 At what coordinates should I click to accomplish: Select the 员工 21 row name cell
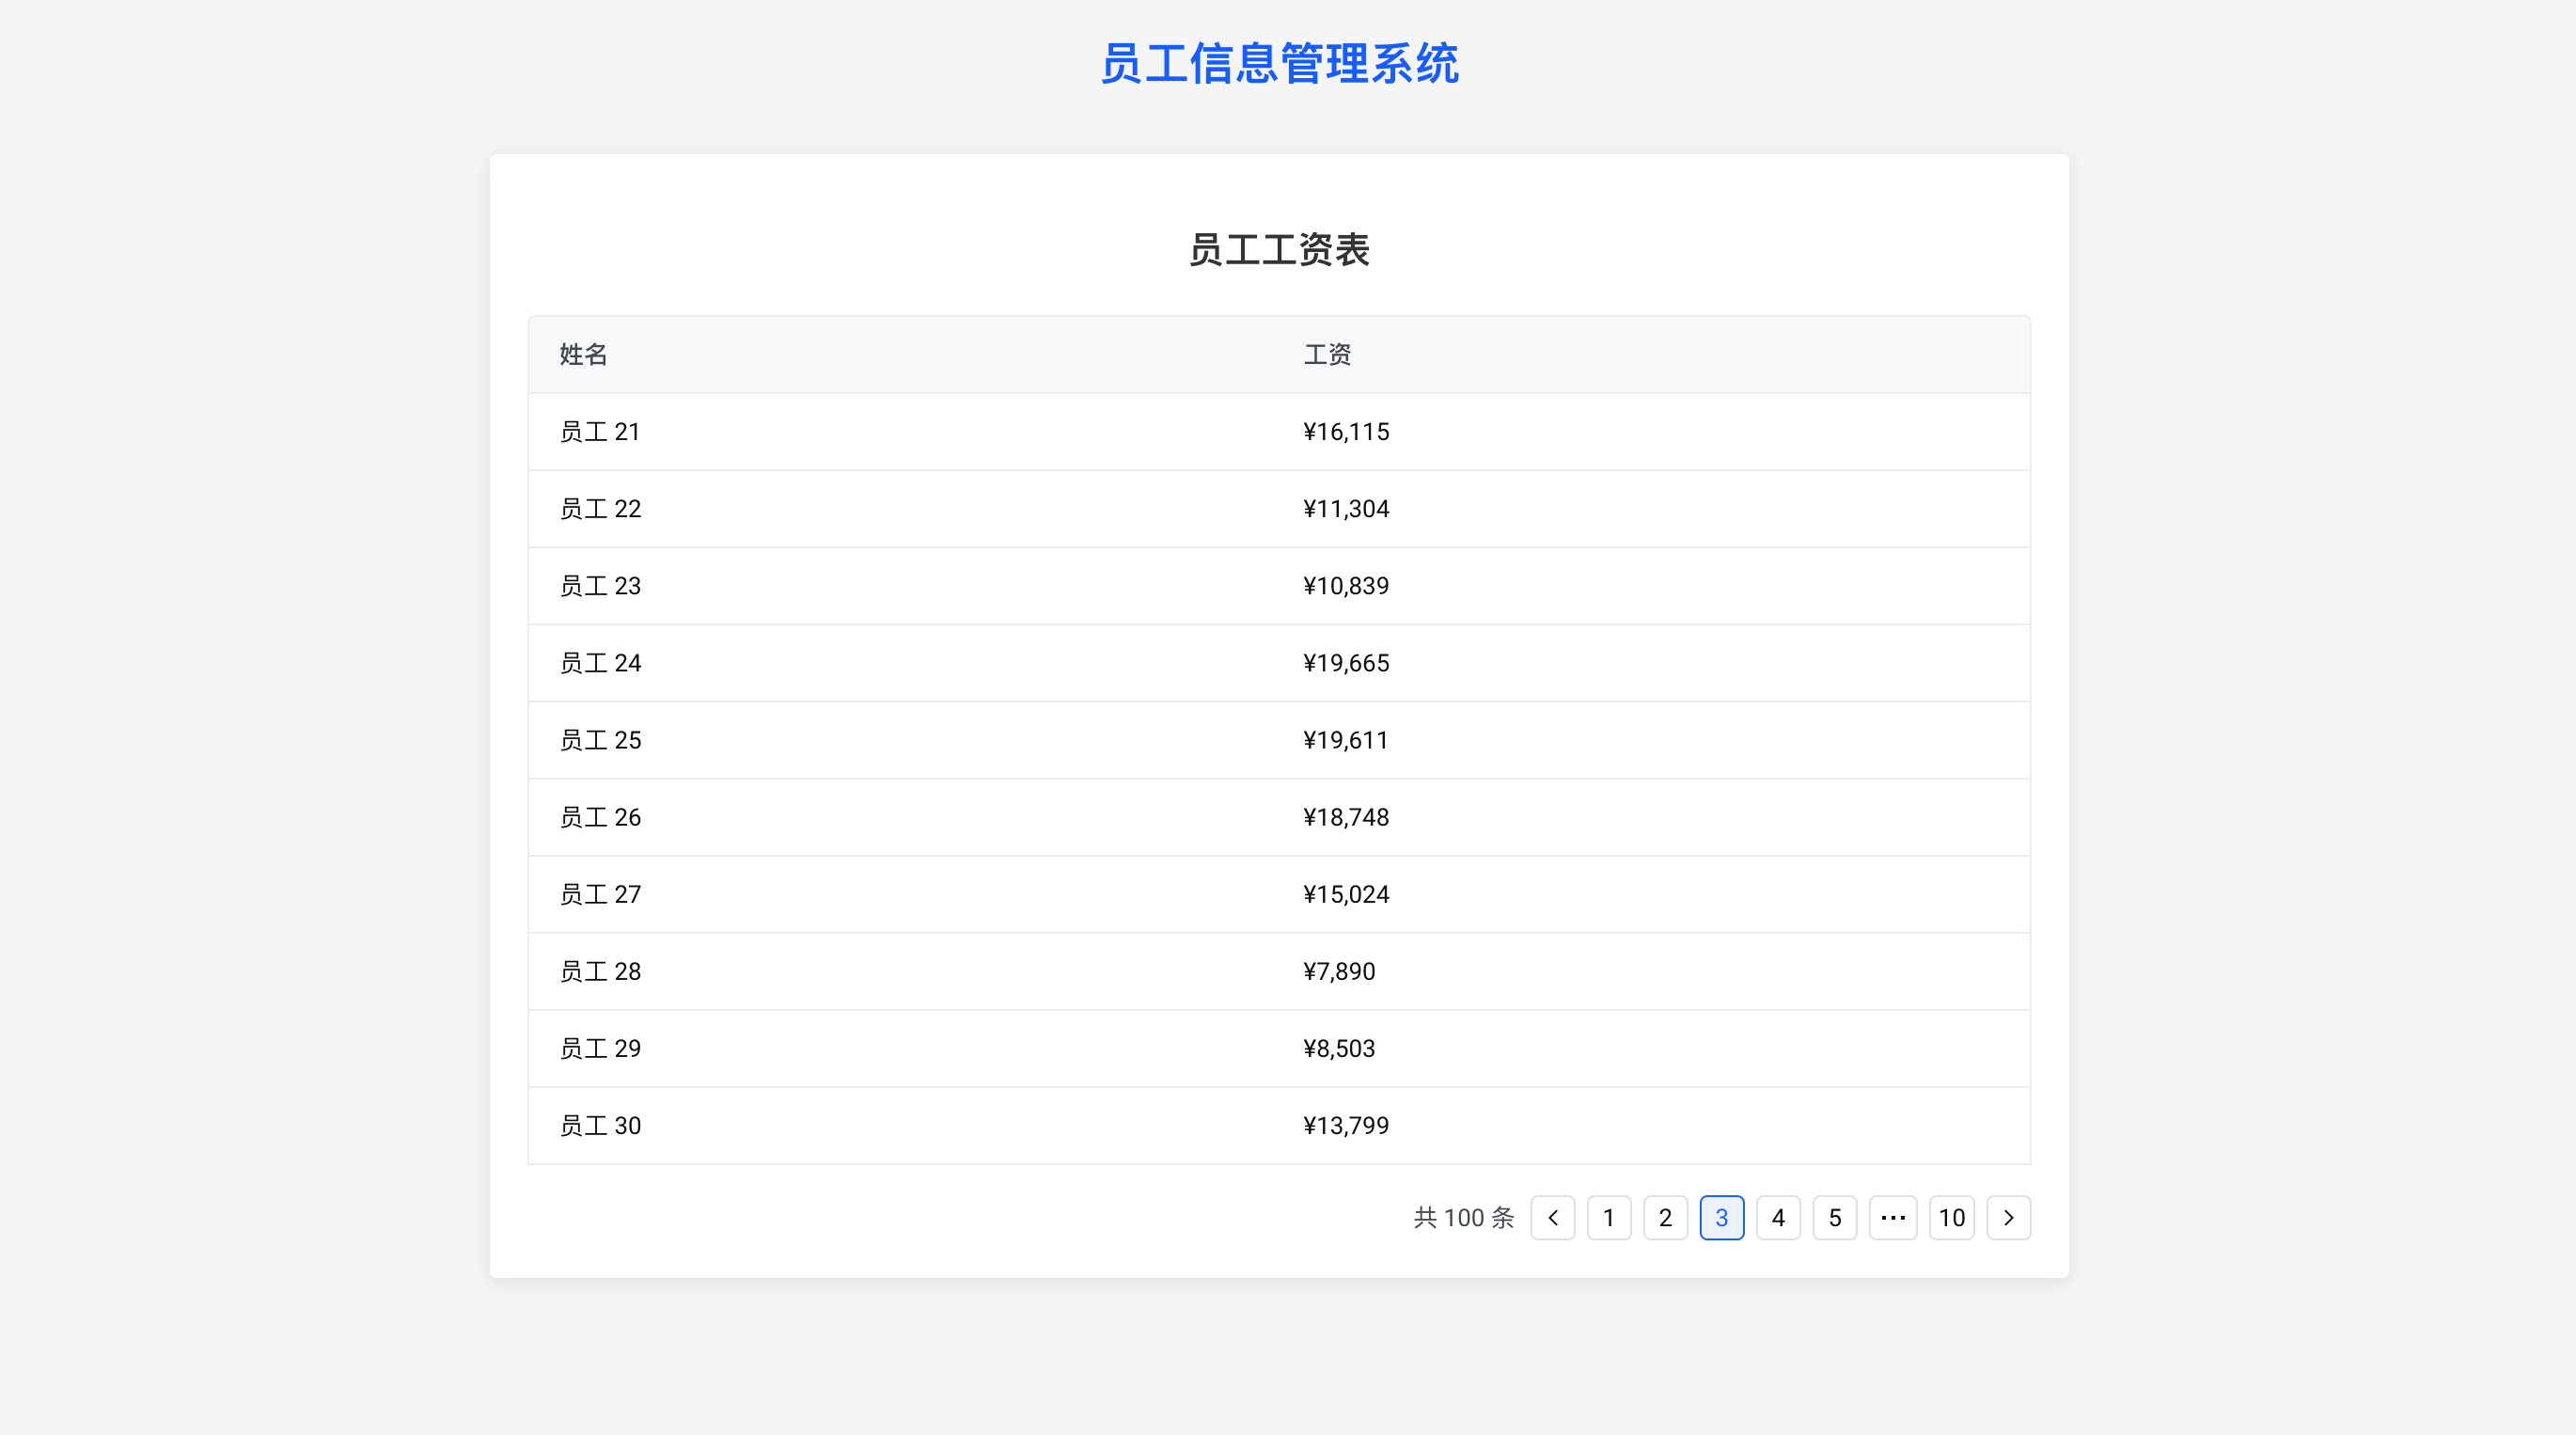click(x=599, y=431)
